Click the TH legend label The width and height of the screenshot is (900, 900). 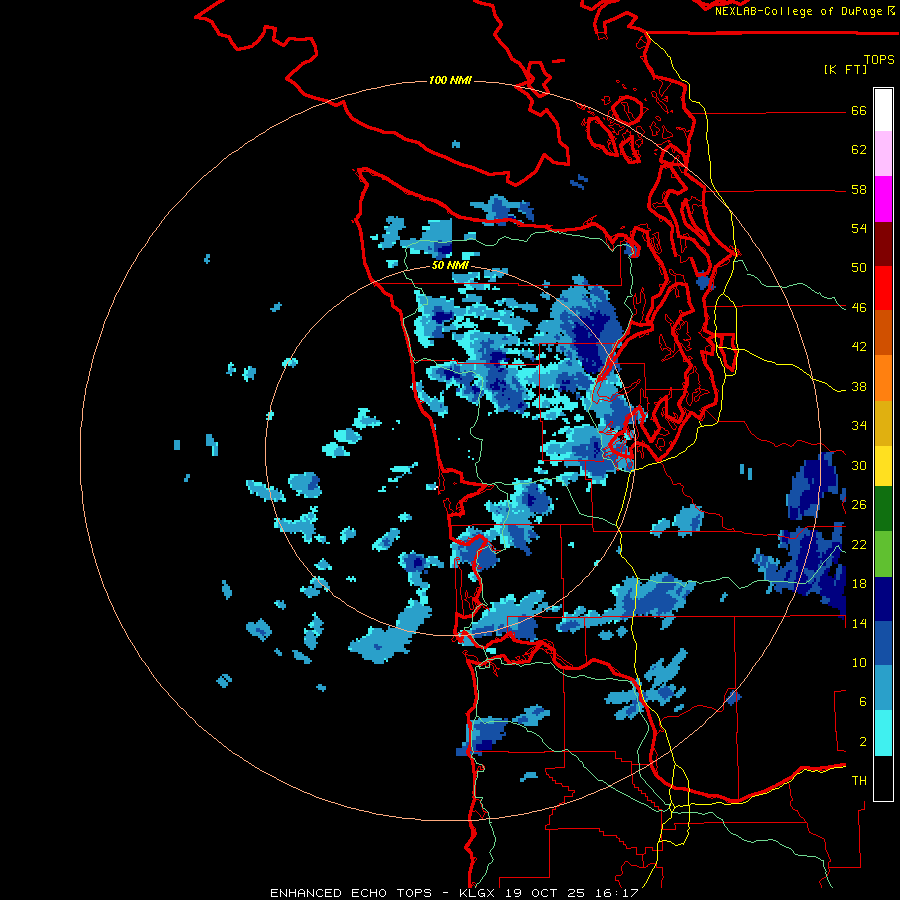point(859,781)
